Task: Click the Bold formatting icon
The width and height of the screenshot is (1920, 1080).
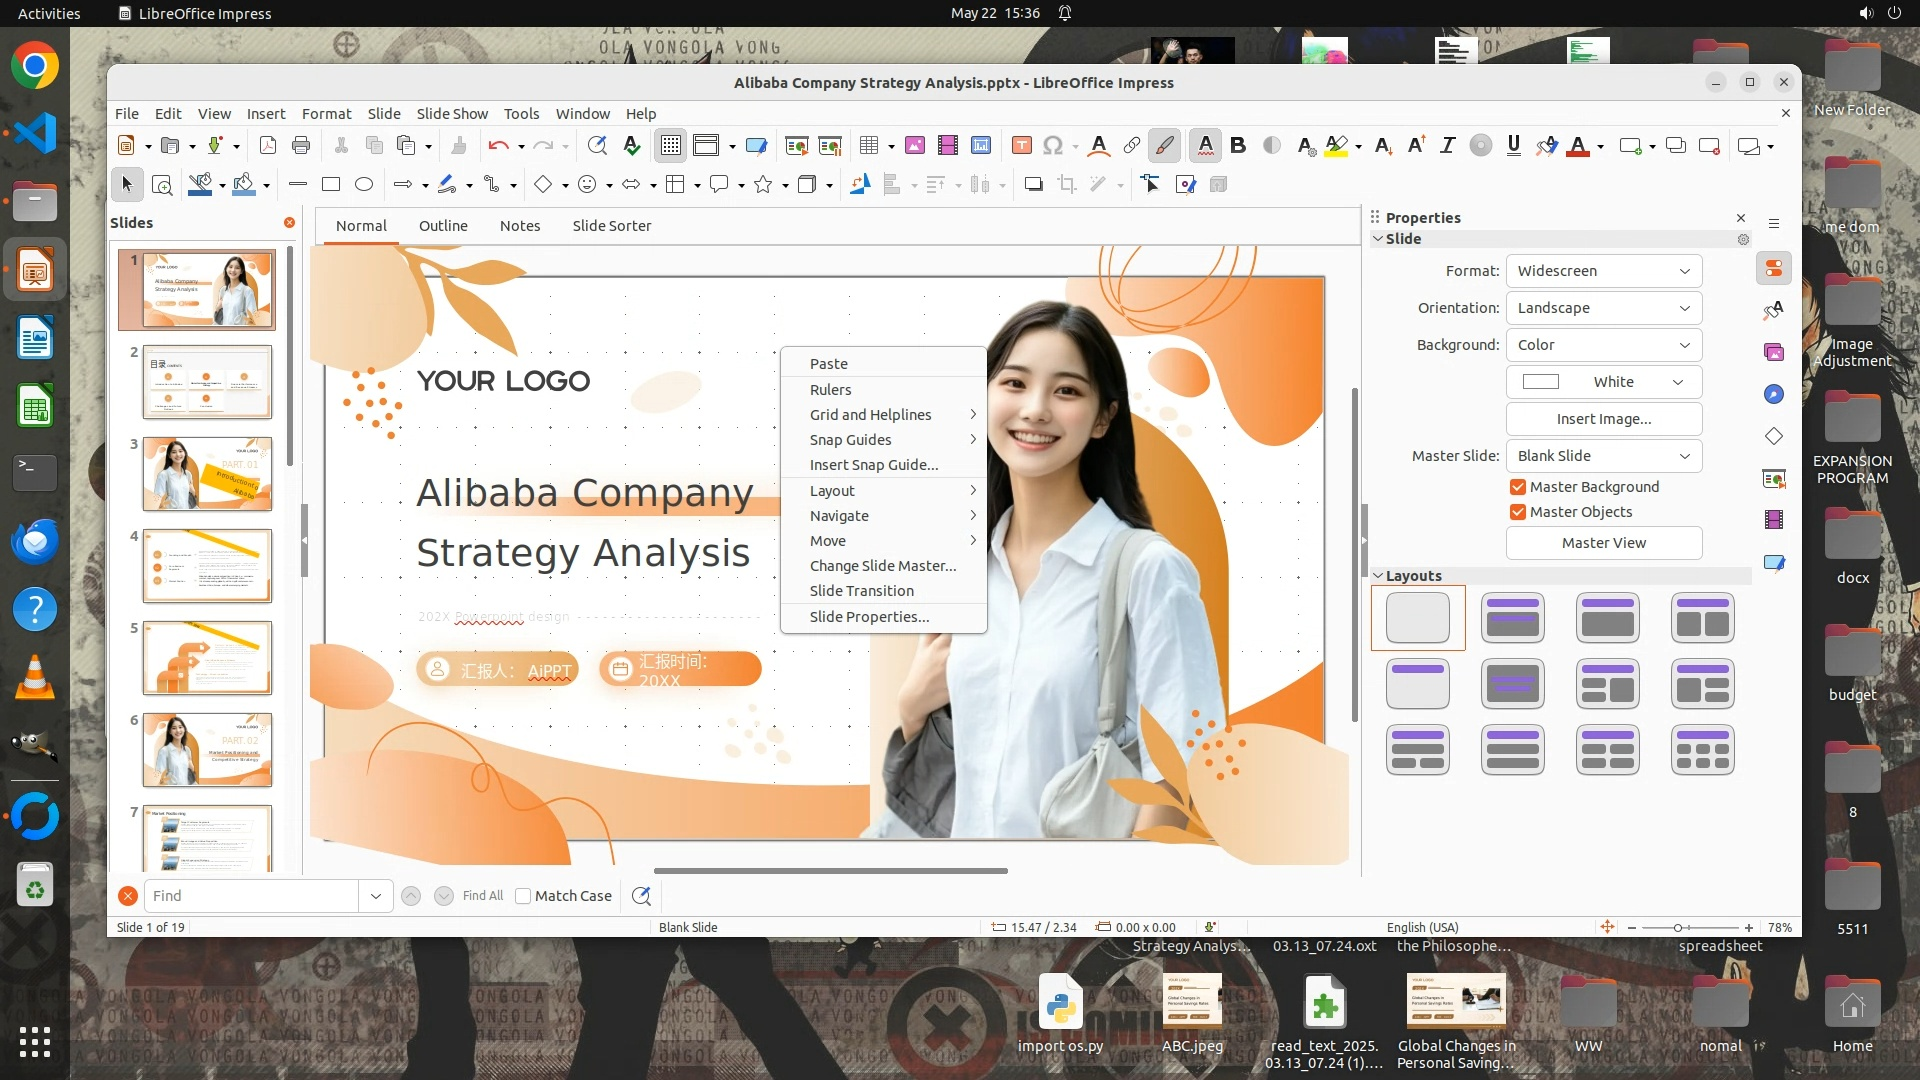Action: (x=1238, y=146)
